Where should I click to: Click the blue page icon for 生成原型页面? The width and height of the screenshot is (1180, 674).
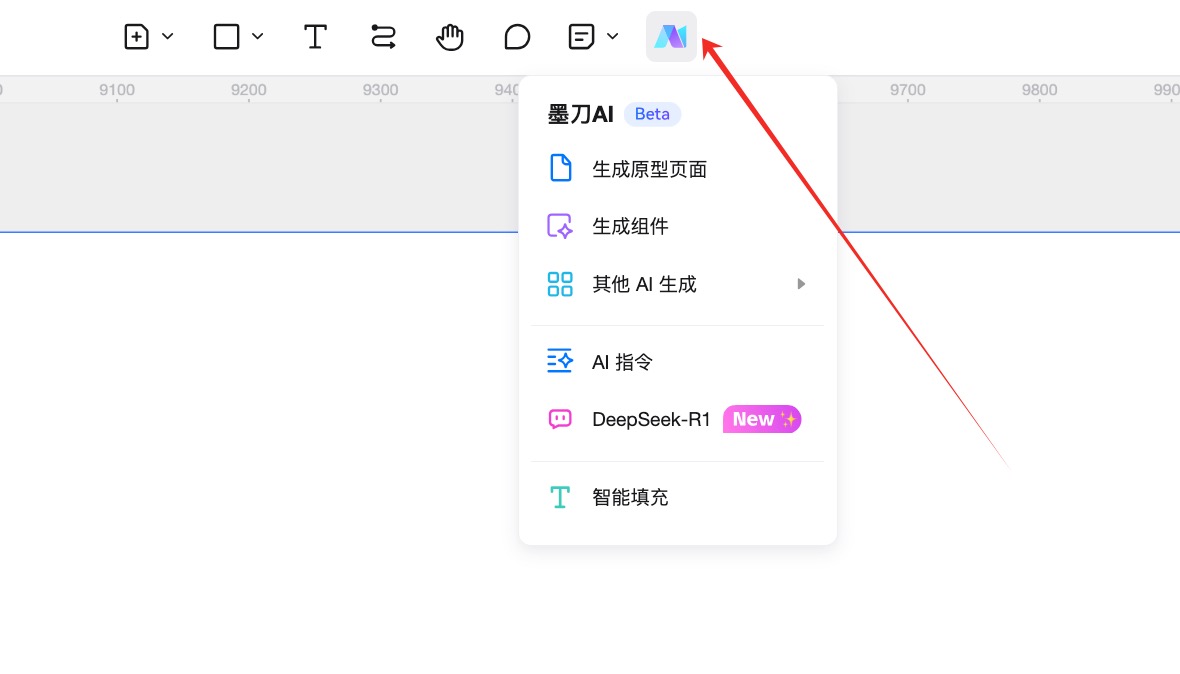pos(560,168)
